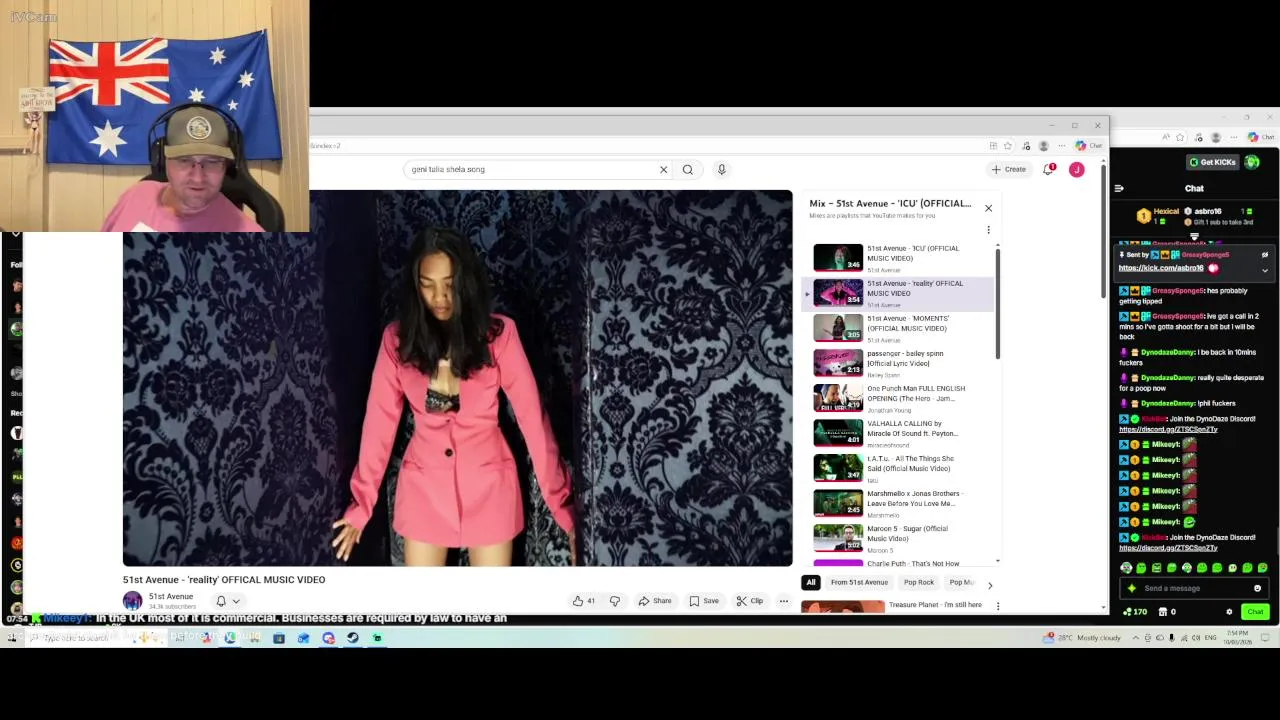This screenshot has width=1280, height=720.
Task: Play VALHALLA CALLING by Miracle Of Sound
Action: [x=900, y=433]
